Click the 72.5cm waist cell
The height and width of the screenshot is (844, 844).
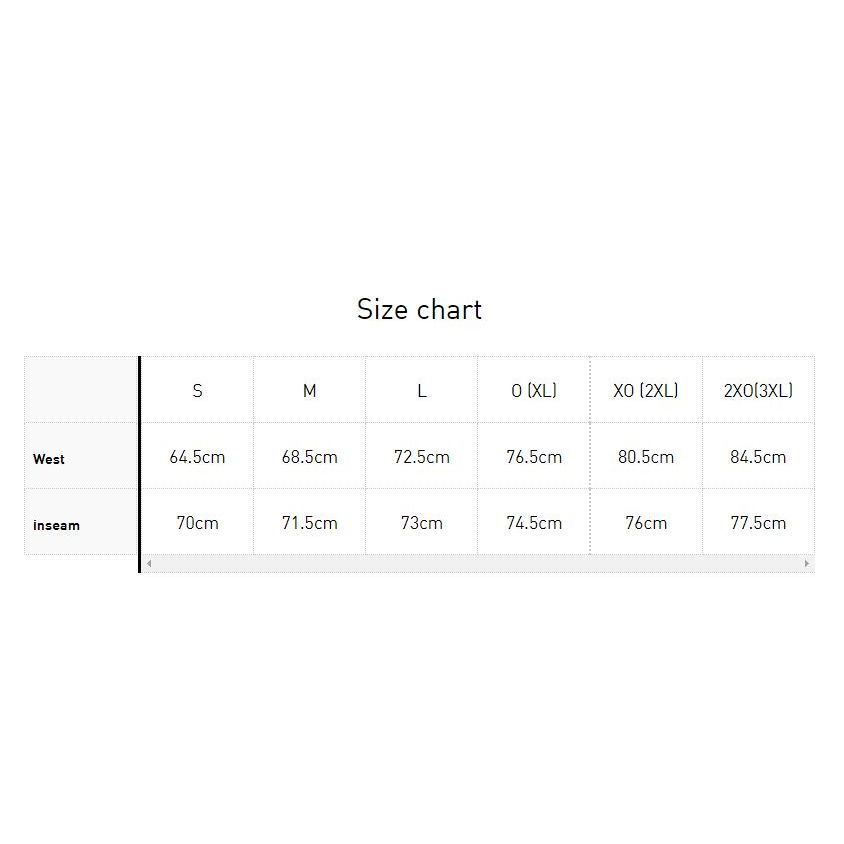coord(422,457)
